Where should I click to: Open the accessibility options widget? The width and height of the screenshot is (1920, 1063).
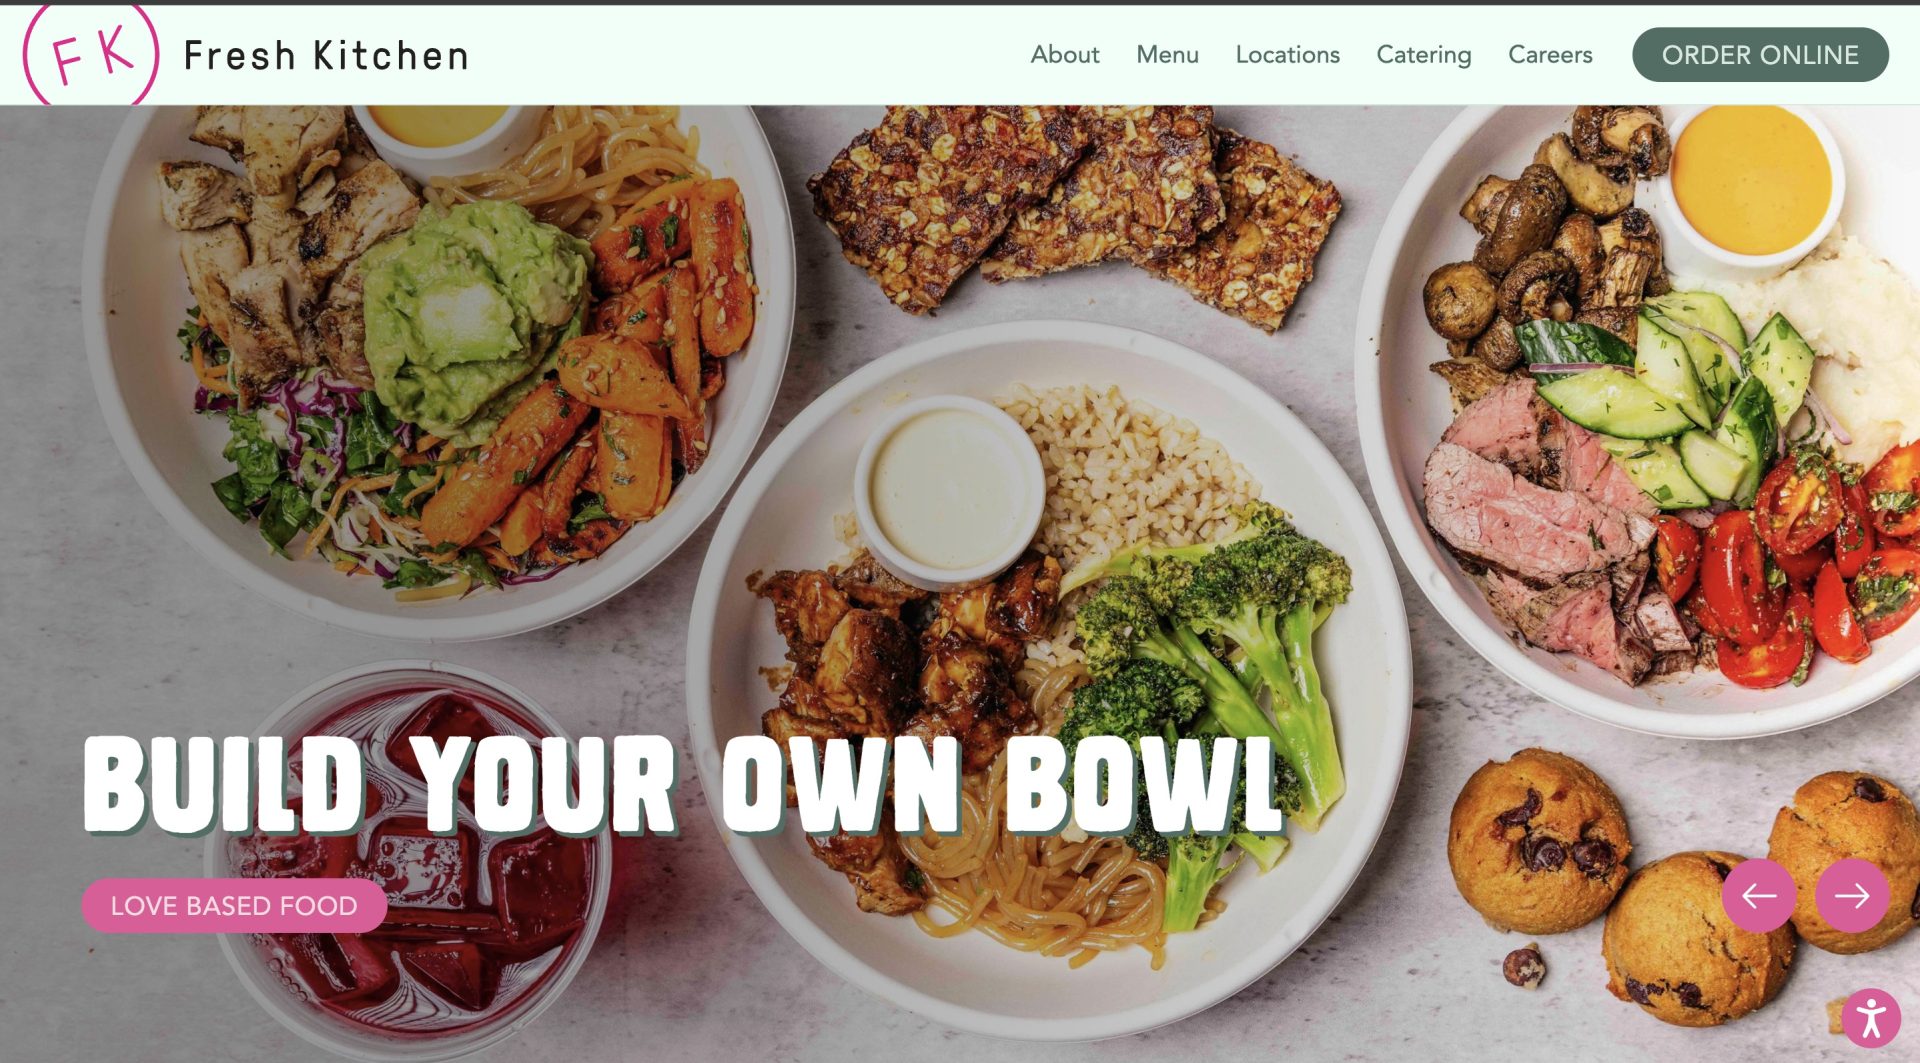coord(1870,1019)
